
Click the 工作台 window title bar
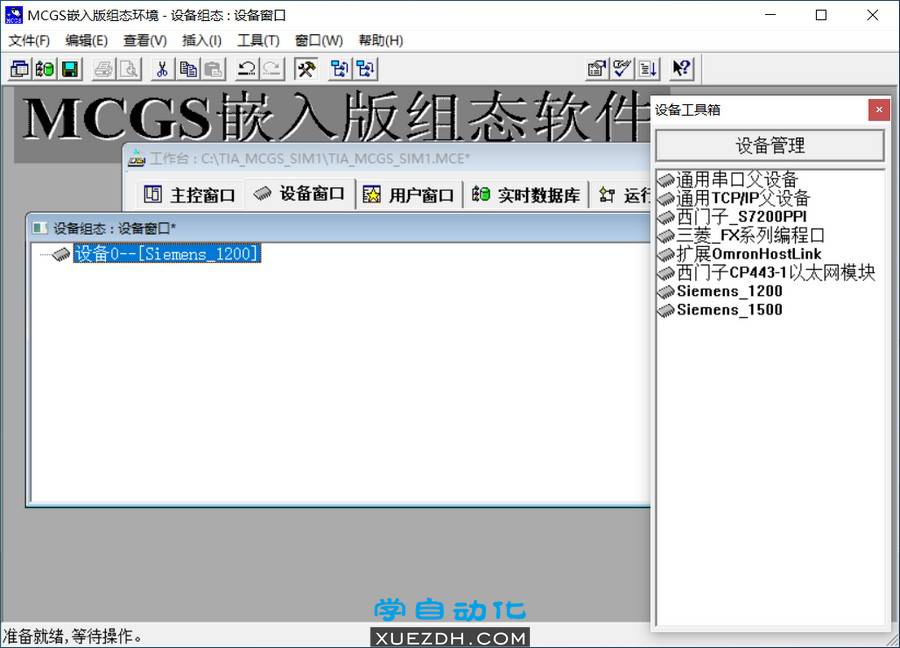click(387, 158)
